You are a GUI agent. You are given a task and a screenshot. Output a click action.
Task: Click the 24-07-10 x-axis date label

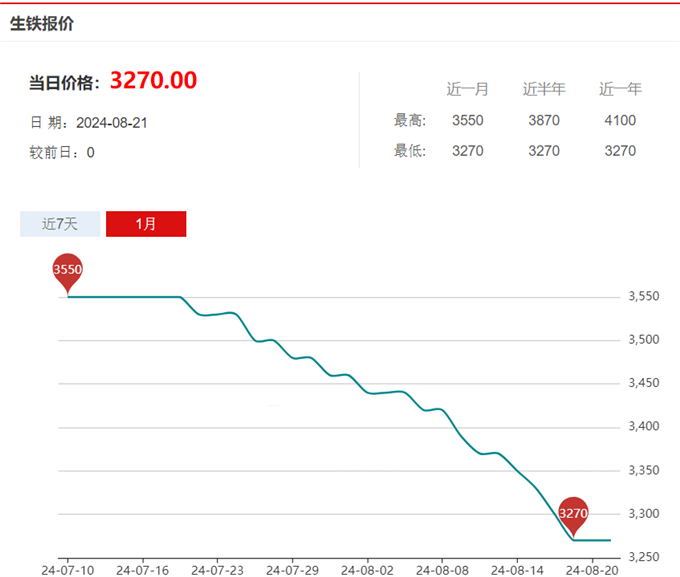click(67, 569)
